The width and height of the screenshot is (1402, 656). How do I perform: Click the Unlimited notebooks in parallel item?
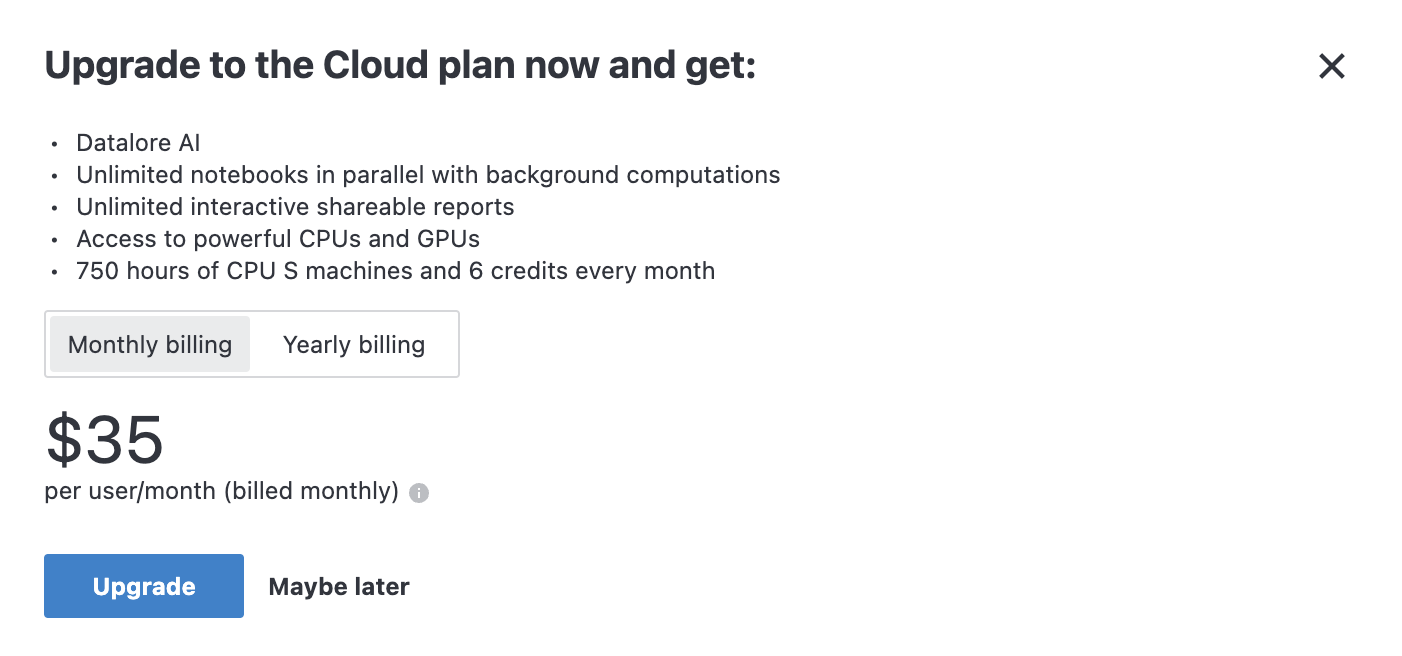pos(428,175)
